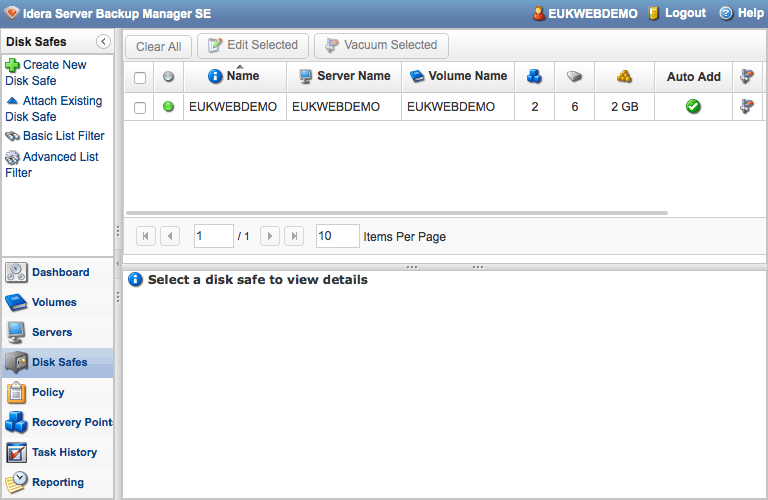Click the state column header icon
The image size is (768, 500).
[168, 77]
